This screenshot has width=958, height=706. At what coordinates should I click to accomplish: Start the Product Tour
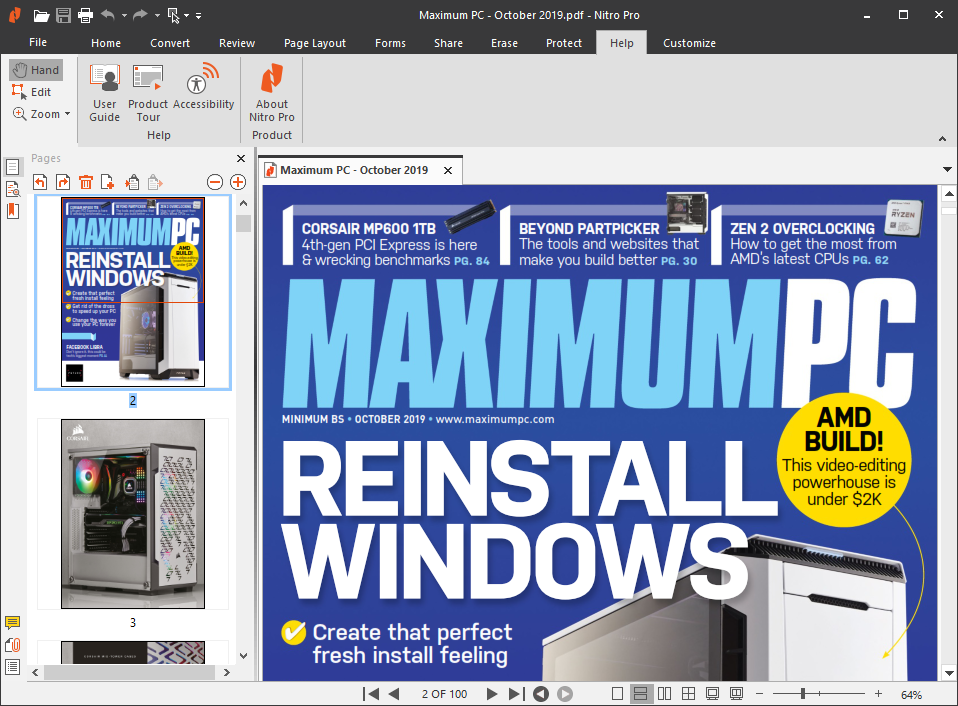[x=148, y=93]
